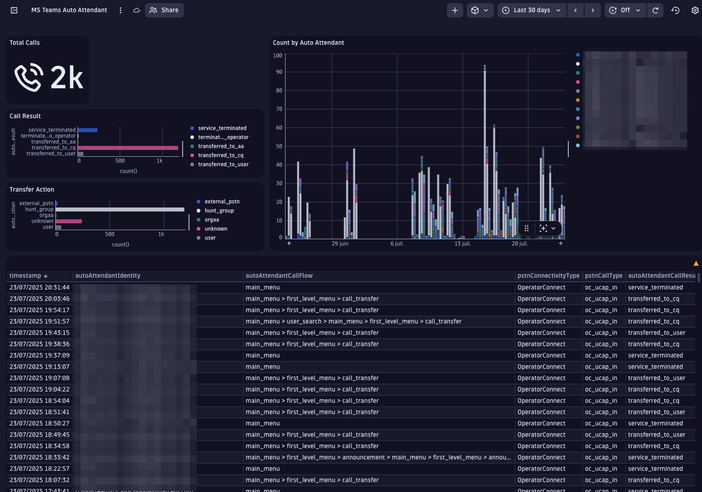
Task: Click the drag handle on the chart toolbar
Action: (x=527, y=228)
